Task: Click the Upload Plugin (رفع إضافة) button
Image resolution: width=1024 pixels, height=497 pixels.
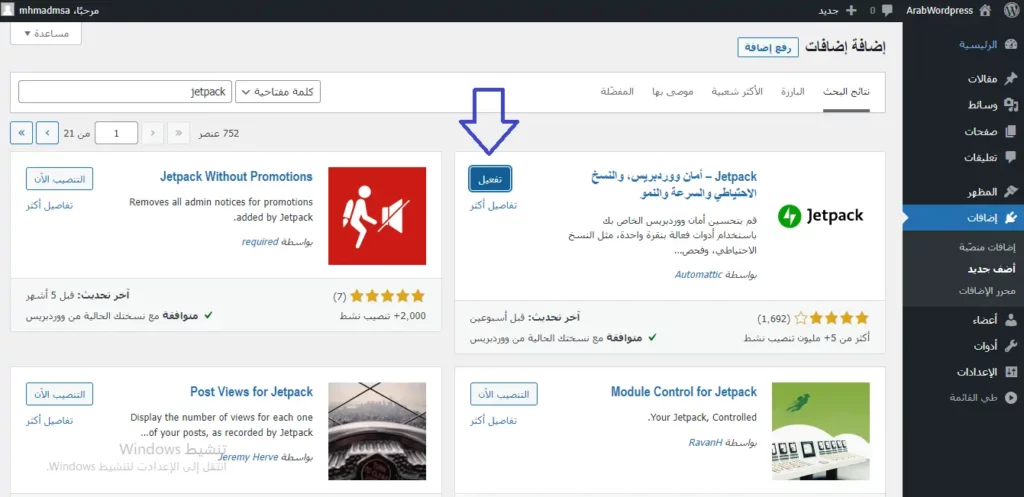Action: 767,47
